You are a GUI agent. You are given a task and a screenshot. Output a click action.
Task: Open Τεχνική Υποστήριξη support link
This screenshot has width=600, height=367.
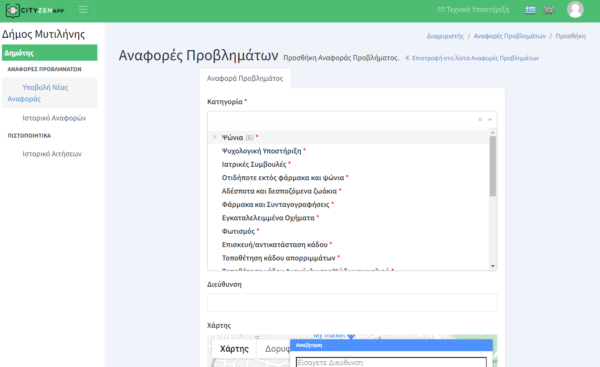473,10
